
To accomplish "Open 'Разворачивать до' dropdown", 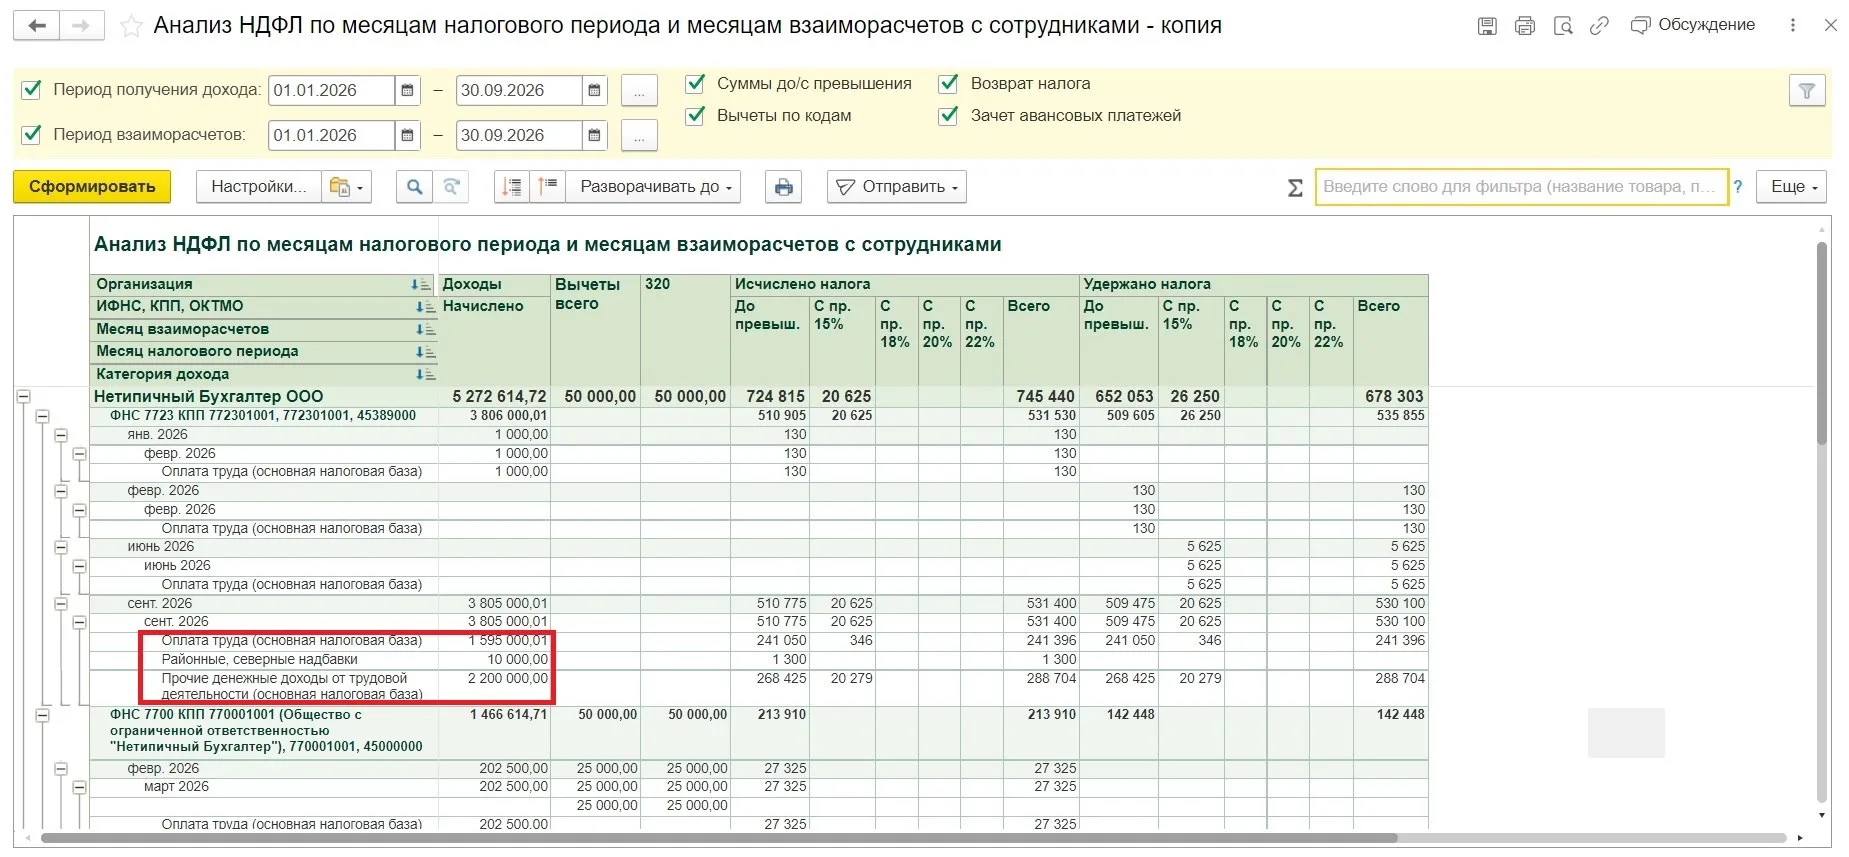I will [654, 187].
